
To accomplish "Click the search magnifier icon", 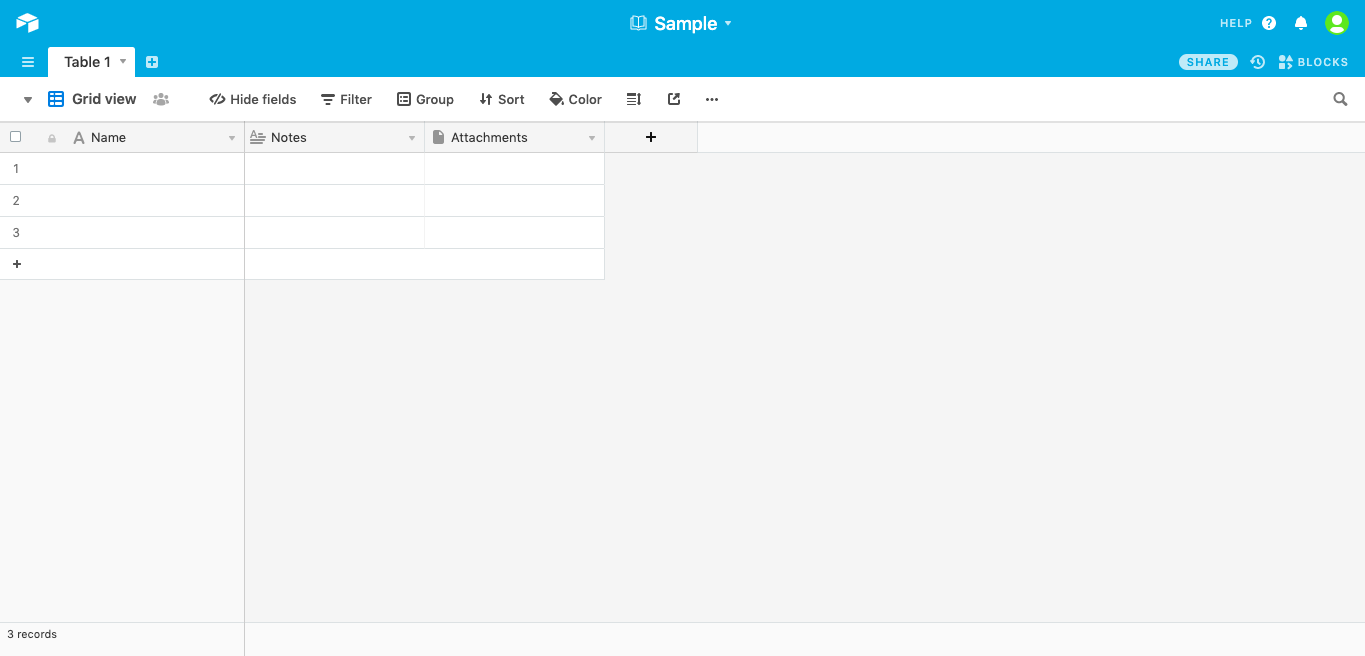I will [x=1340, y=99].
